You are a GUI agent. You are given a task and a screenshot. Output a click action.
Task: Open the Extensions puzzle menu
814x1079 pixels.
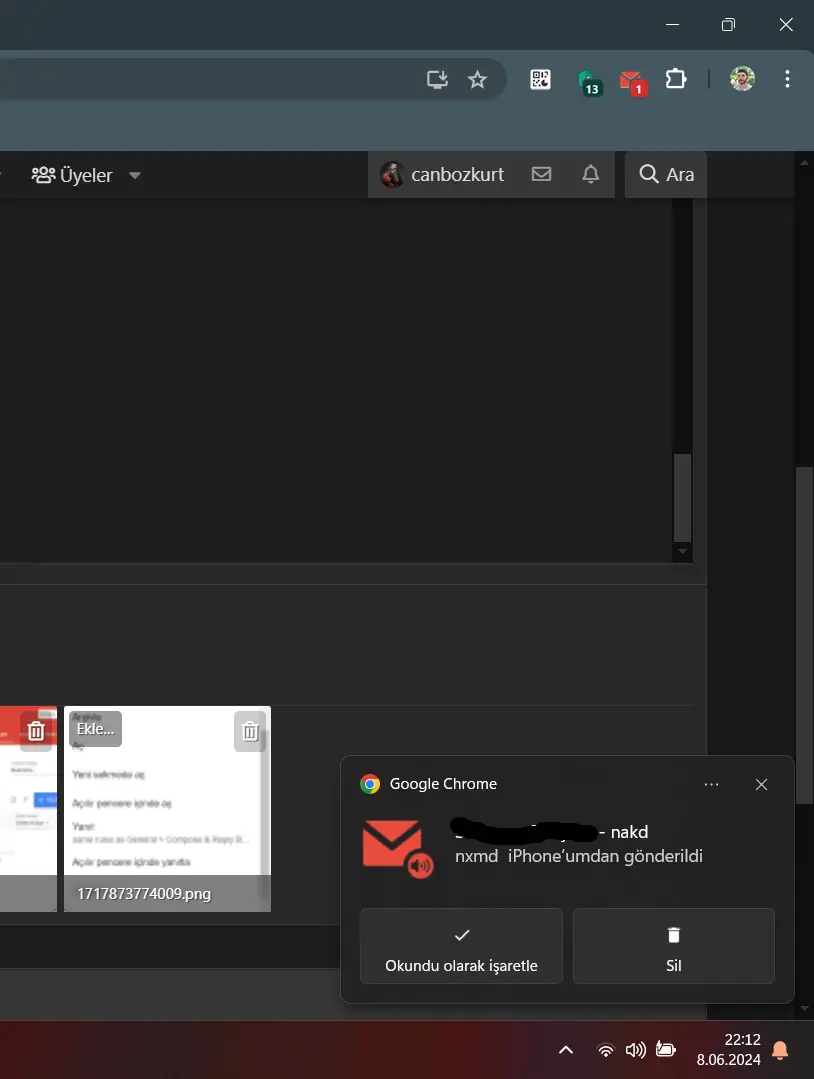[x=676, y=79]
